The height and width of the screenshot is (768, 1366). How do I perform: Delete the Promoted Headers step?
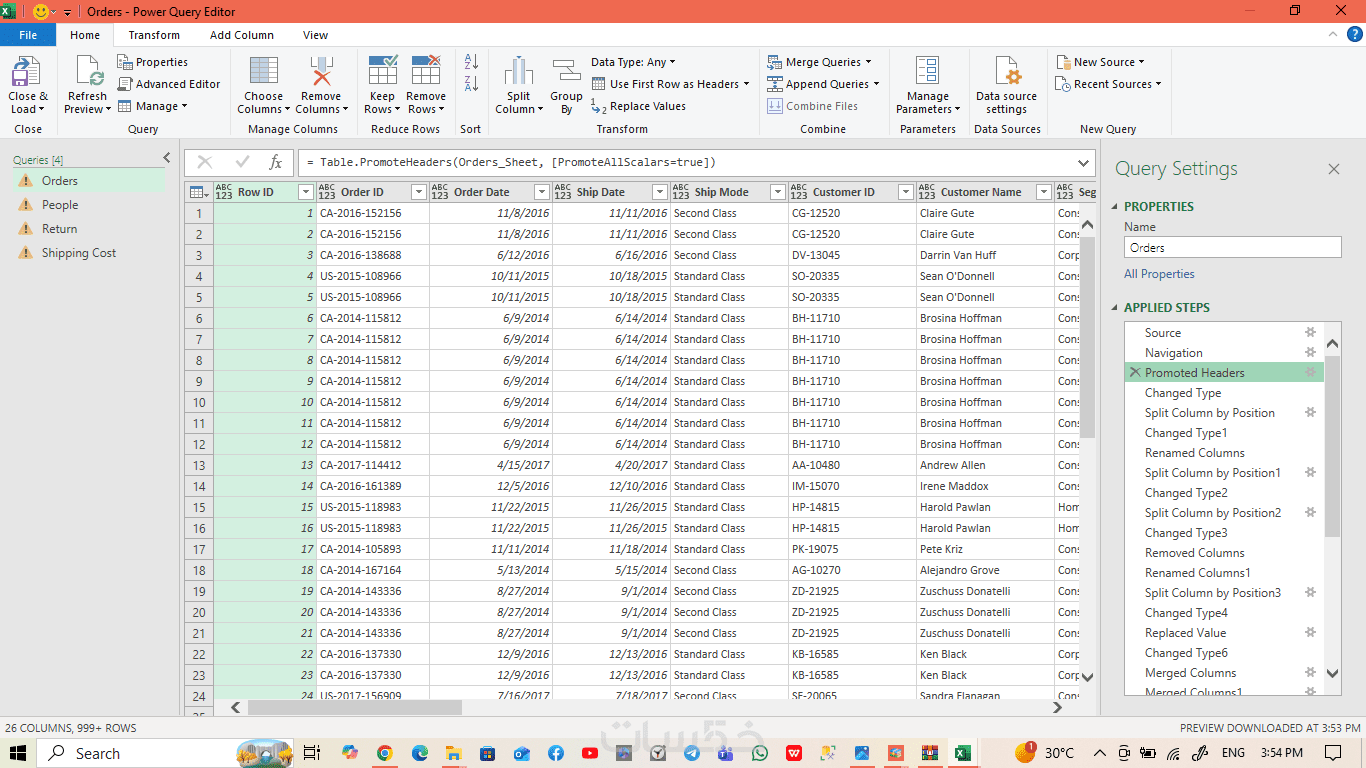click(1135, 372)
